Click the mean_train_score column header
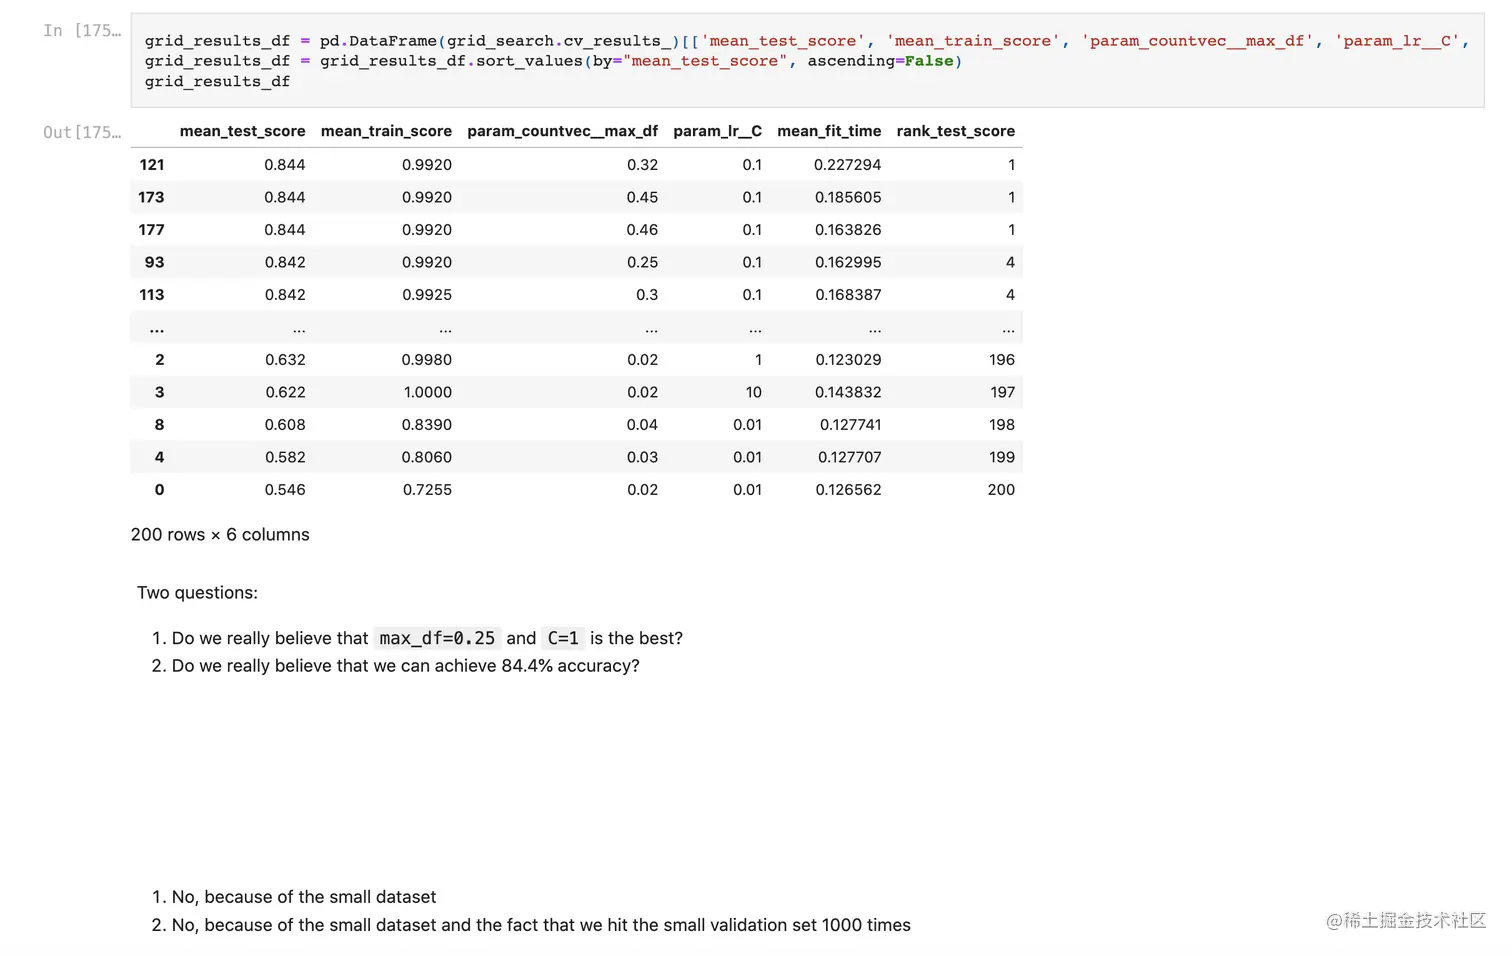The width and height of the screenshot is (1512, 956). [386, 131]
